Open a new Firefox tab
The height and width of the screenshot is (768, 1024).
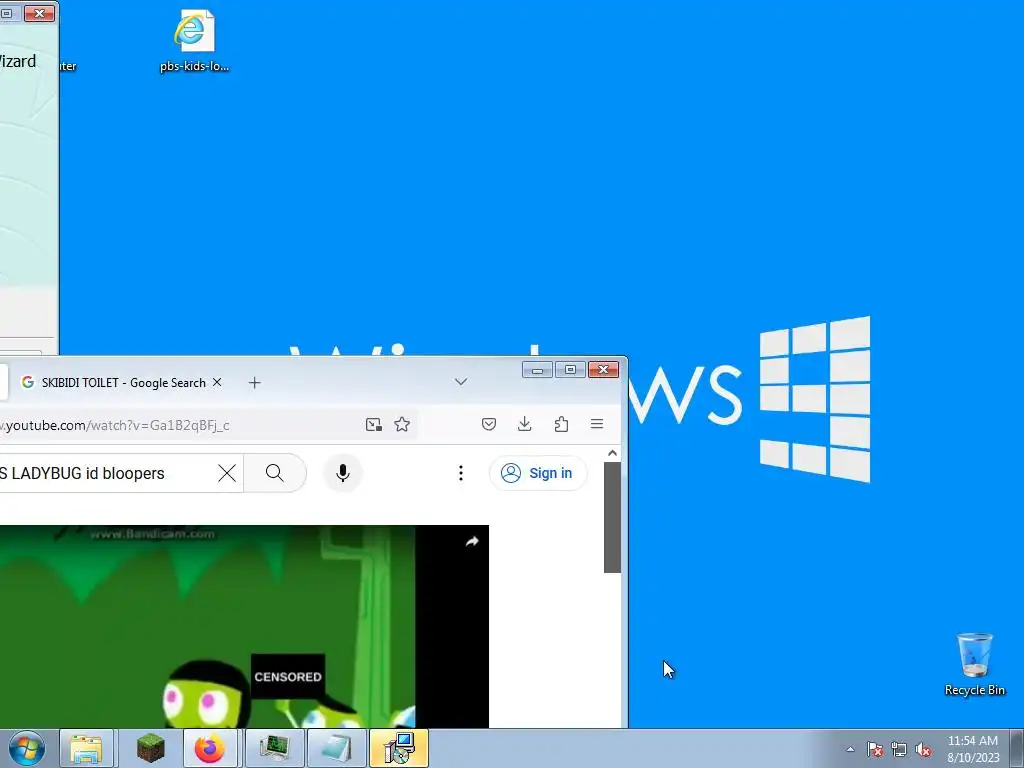pos(255,383)
